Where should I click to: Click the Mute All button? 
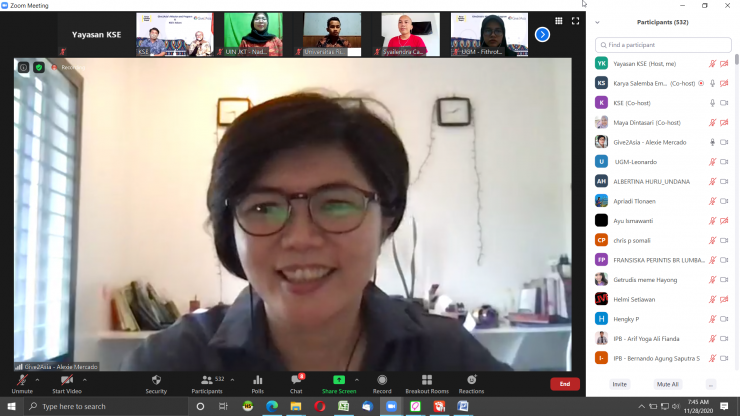tap(668, 384)
